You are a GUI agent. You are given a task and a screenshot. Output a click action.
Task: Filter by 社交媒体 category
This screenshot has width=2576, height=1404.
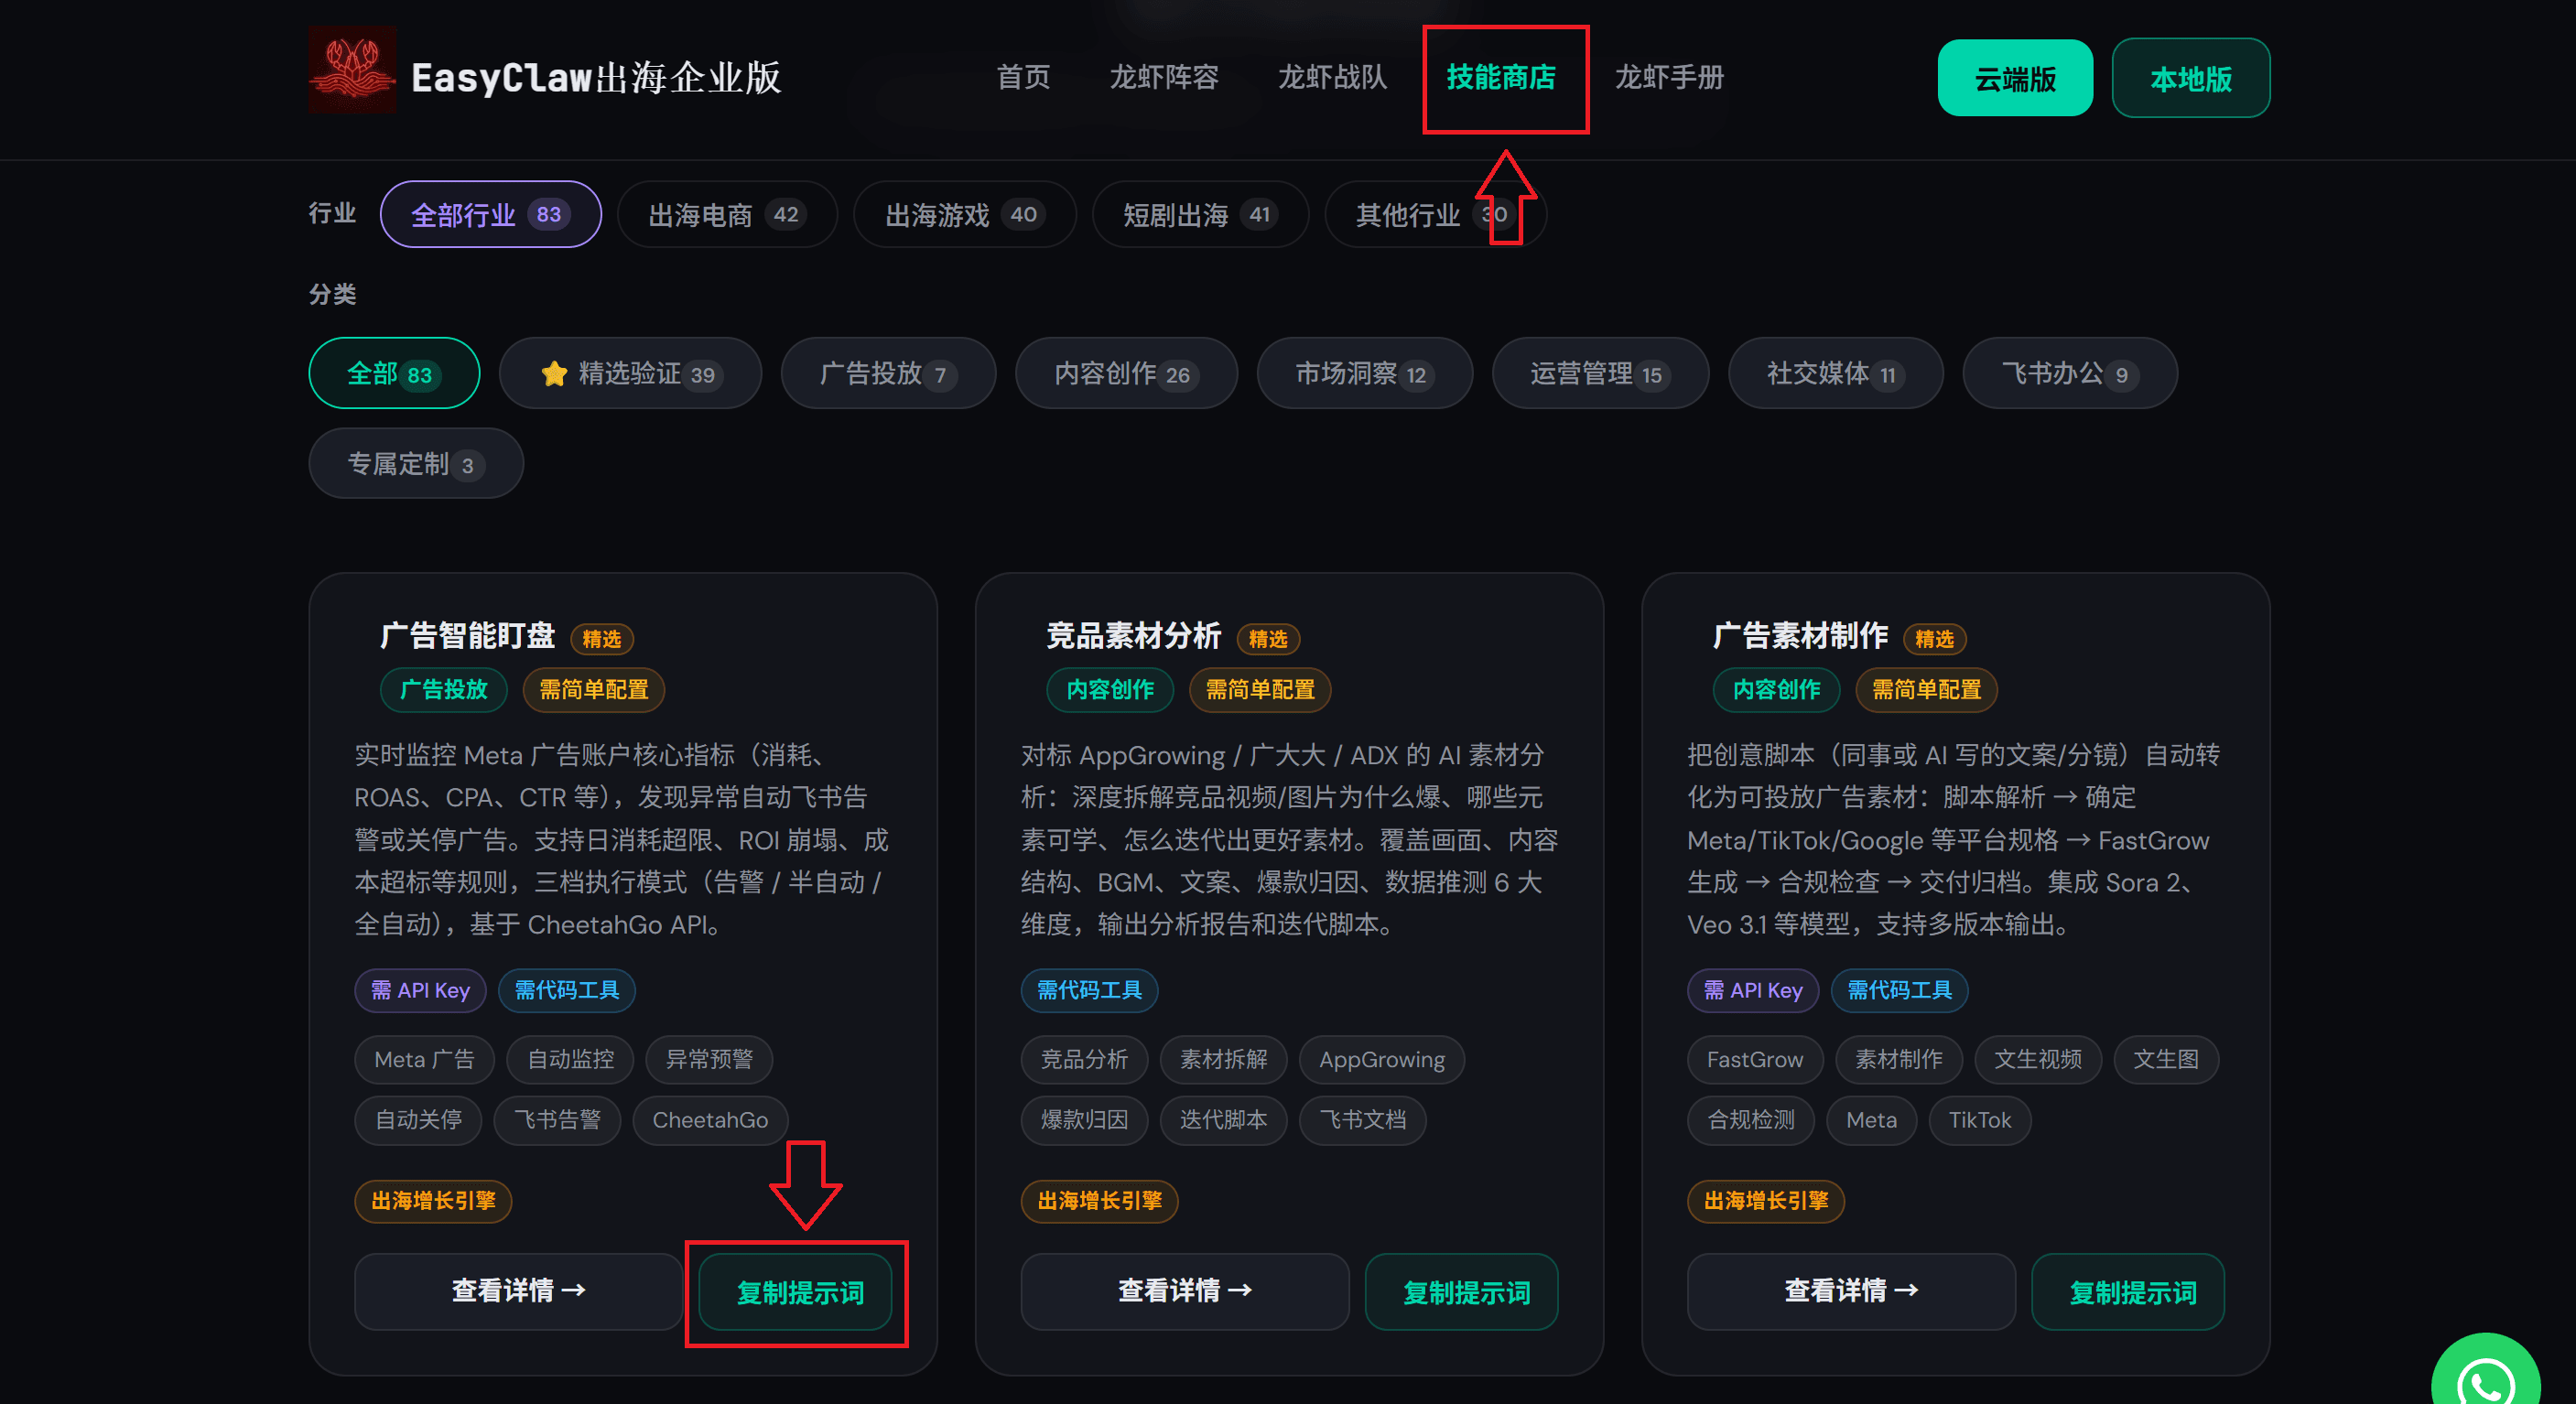tap(1835, 373)
